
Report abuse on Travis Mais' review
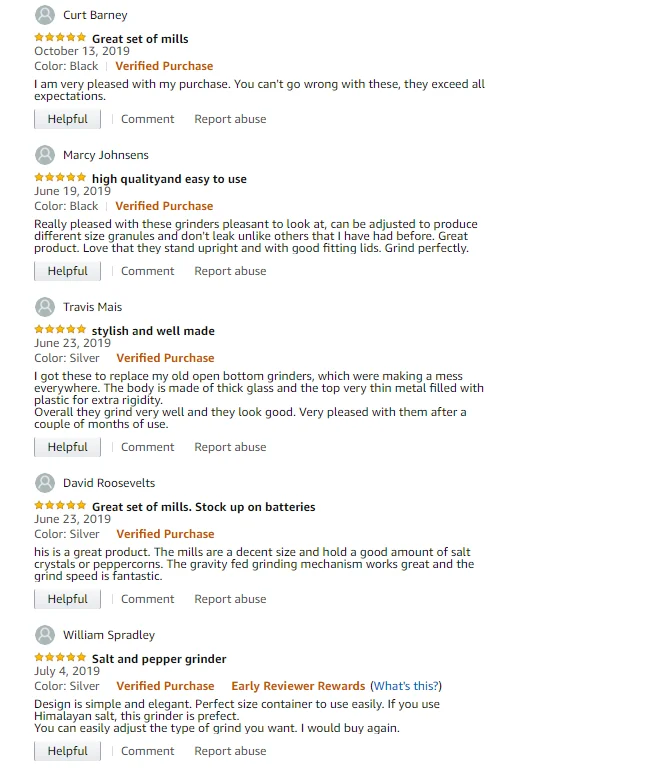(x=230, y=447)
